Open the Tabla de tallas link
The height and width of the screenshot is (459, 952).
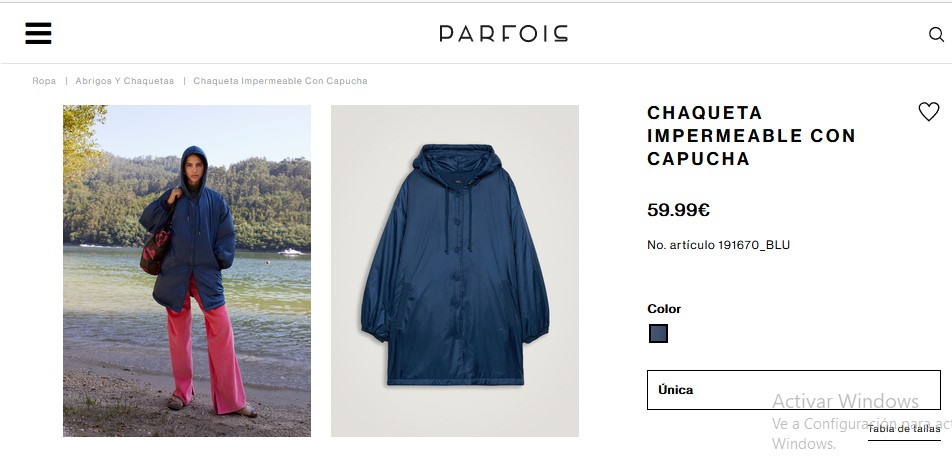point(903,429)
